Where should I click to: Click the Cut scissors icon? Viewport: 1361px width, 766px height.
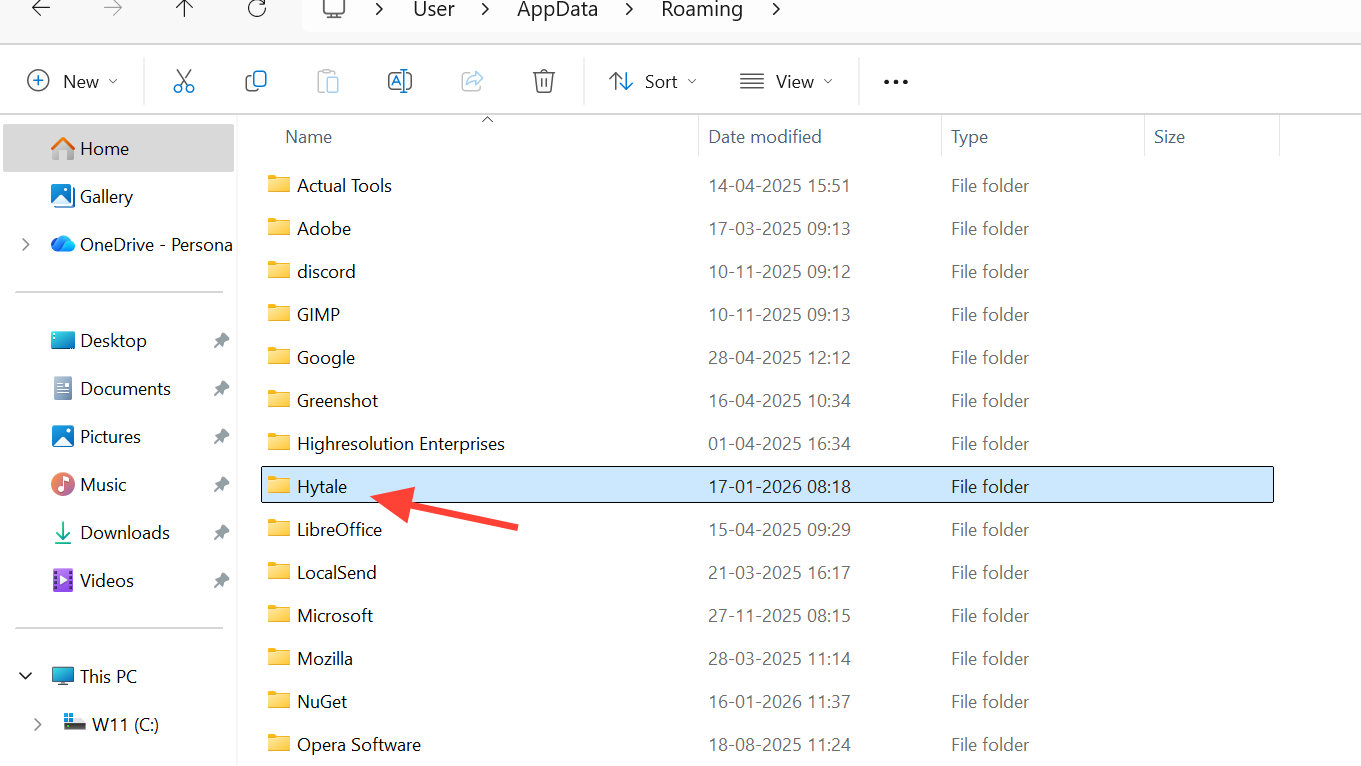[x=183, y=81]
